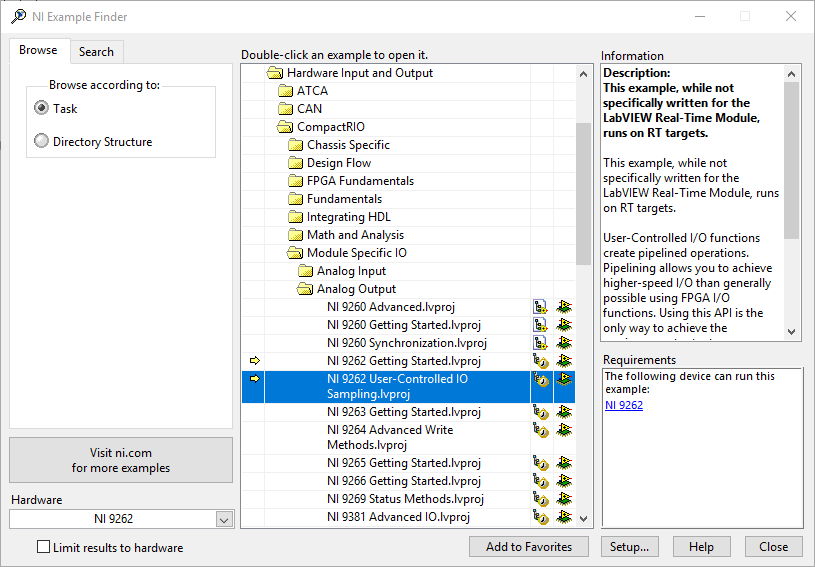Open the Hardware dropdown showing NI 9262
Image resolution: width=815 pixels, height=567 pixels.
[x=224, y=519]
